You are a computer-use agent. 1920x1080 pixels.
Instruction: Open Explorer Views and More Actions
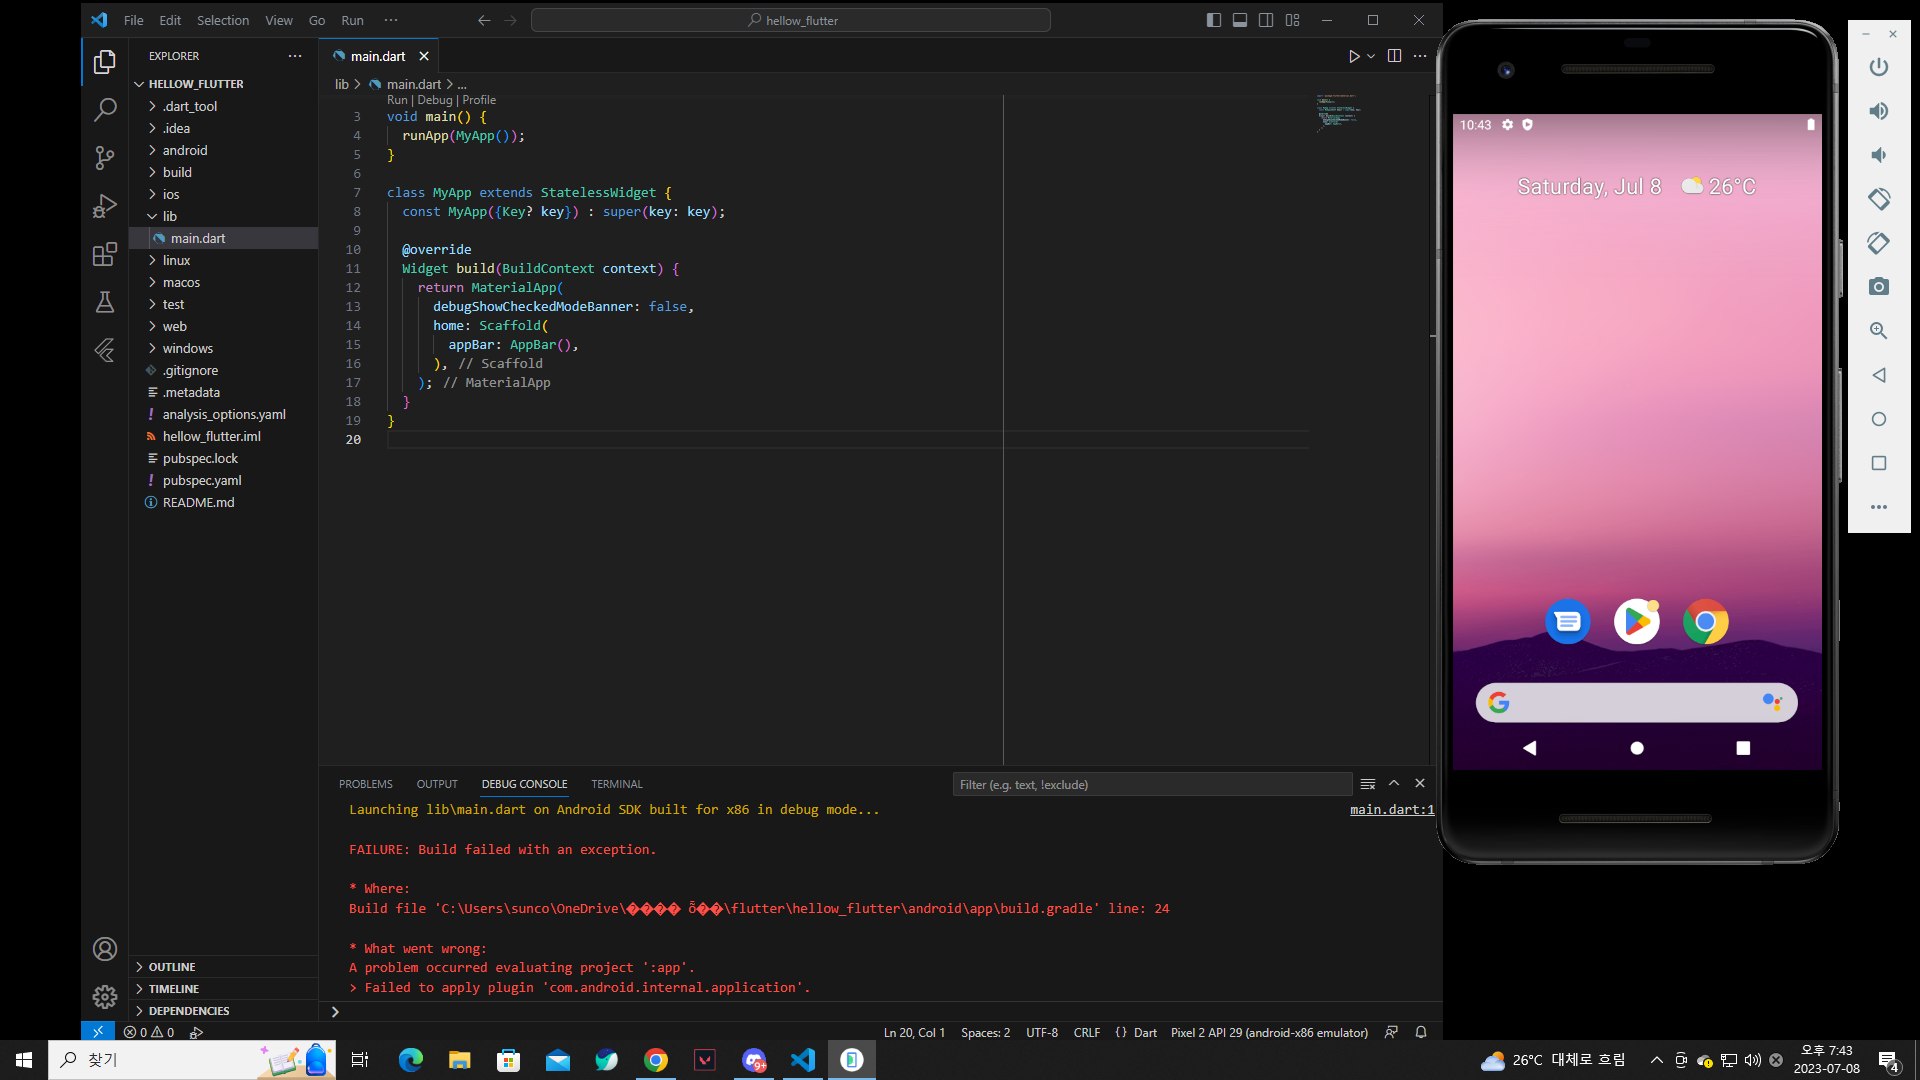(295, 56)
